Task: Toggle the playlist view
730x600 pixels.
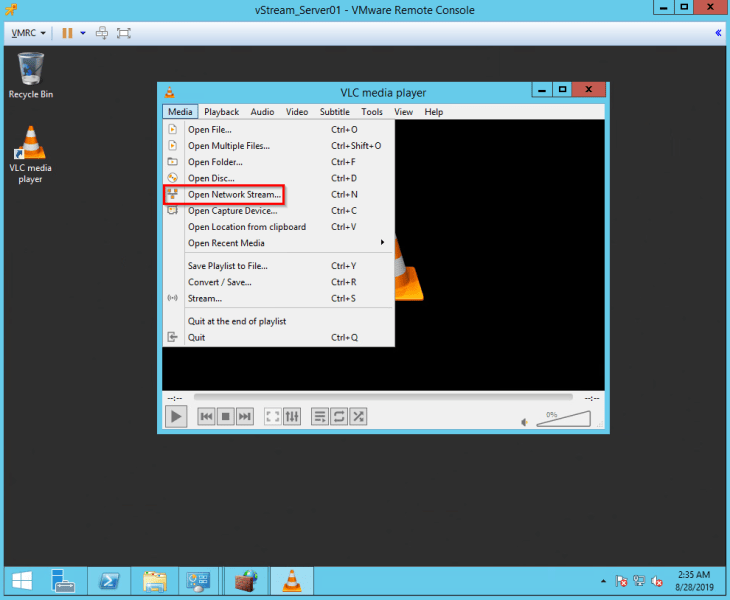Action: (320, 416)
